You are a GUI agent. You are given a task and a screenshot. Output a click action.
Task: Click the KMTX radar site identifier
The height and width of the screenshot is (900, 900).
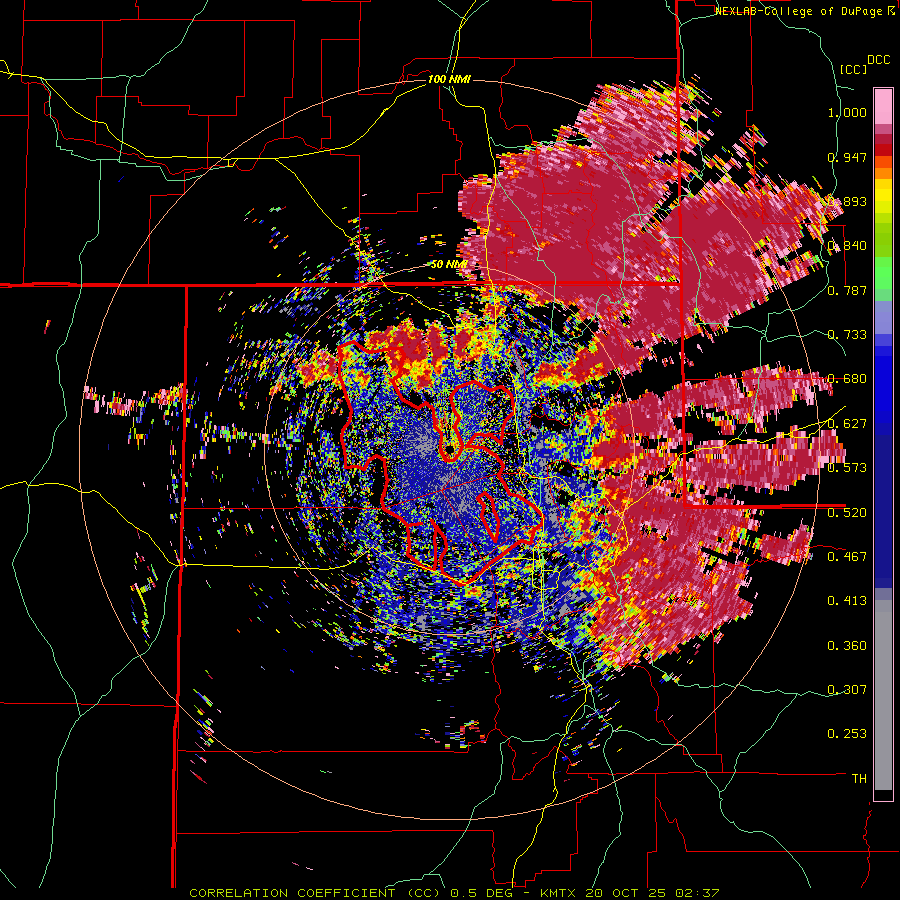(x=560, y=893)
